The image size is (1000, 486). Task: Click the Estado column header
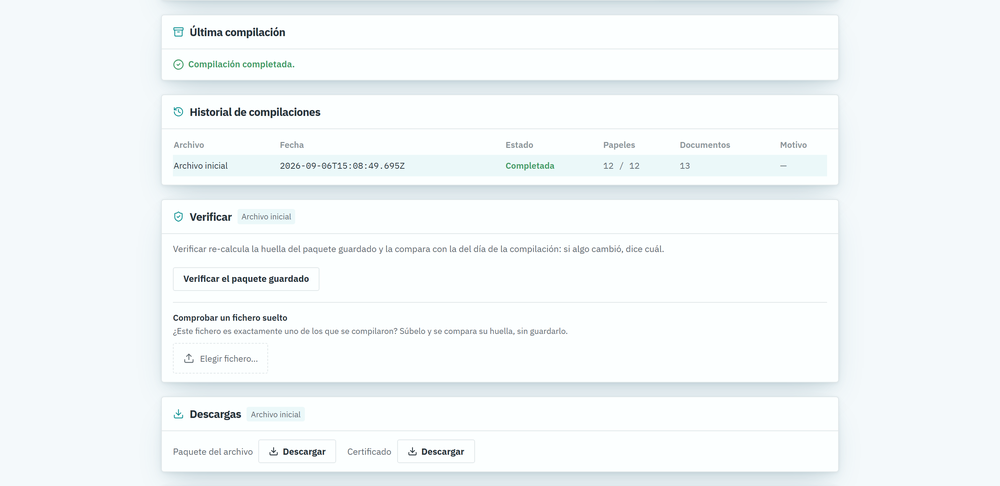tap(519, 145)
